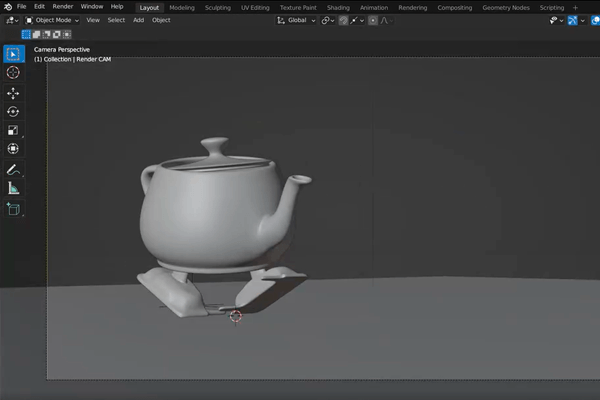This screenshot has height=400, width=600.
Task: Activate the Select Box tool
Action: pos(14,54)
